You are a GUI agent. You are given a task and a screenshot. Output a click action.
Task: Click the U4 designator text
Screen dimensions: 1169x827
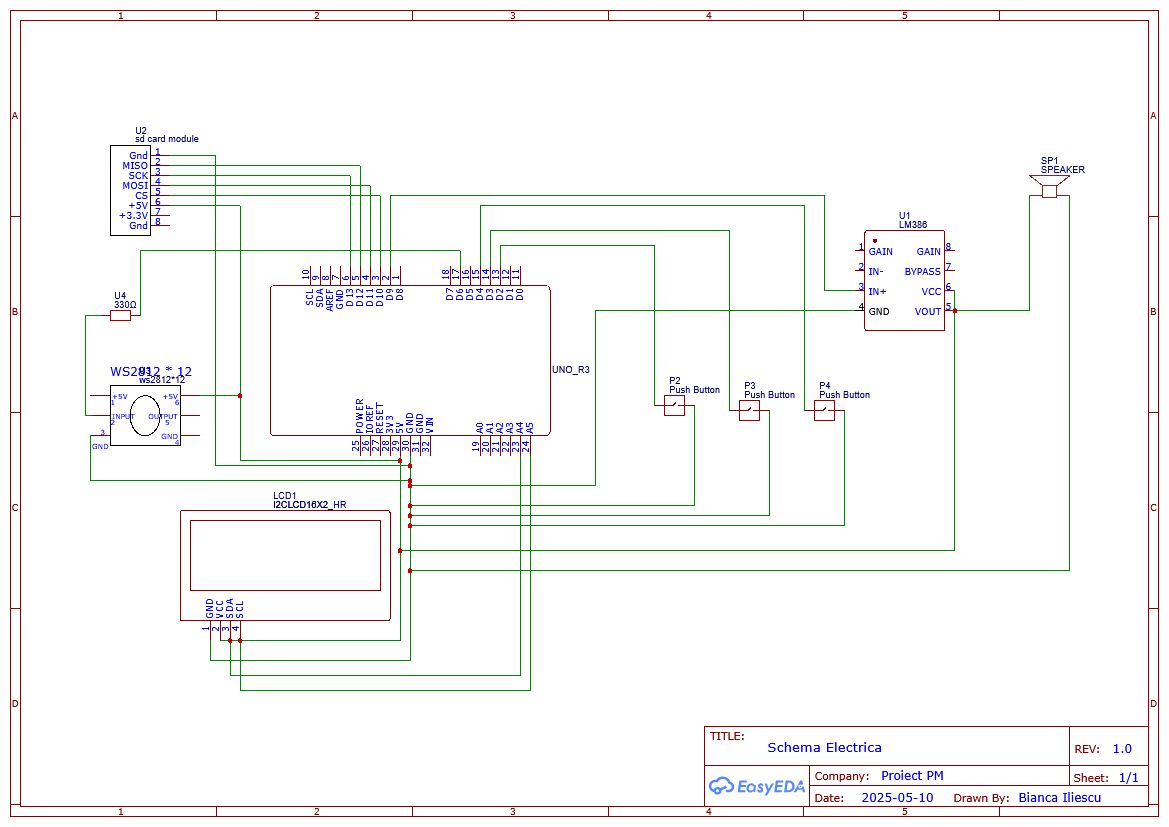[x=120, y=296]
